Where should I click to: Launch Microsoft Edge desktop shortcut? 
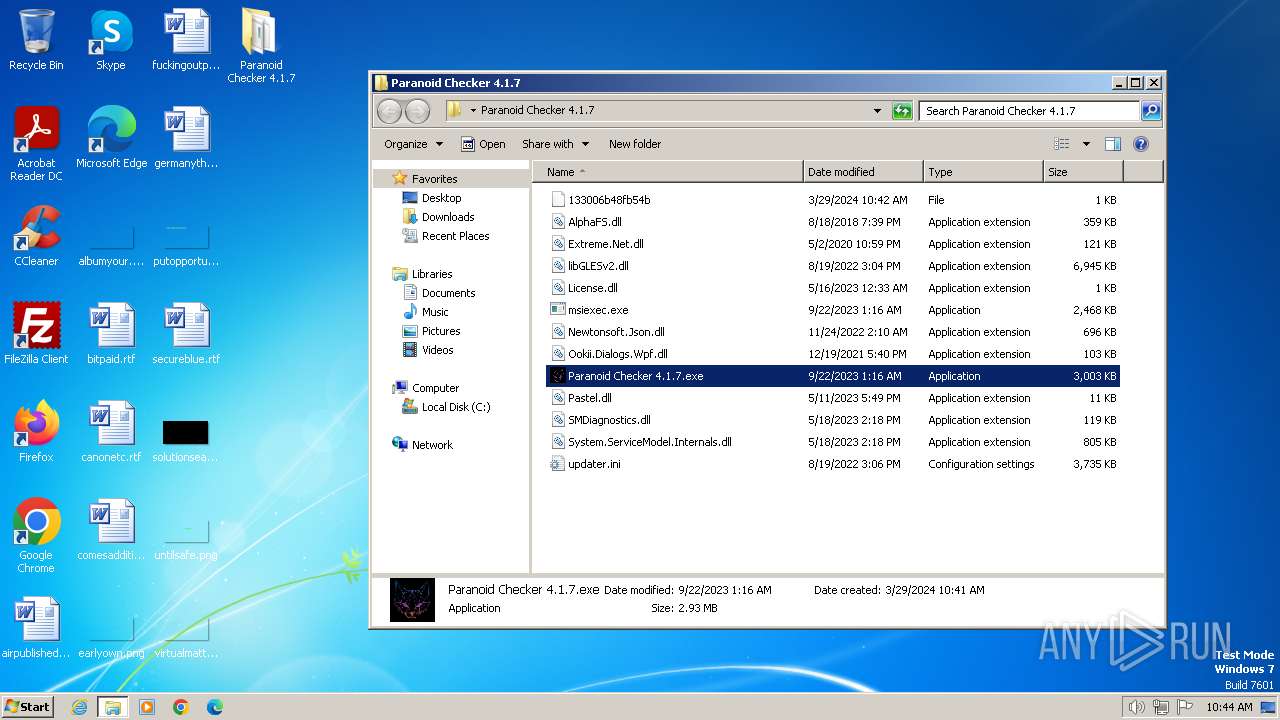[x=111, y=138]
